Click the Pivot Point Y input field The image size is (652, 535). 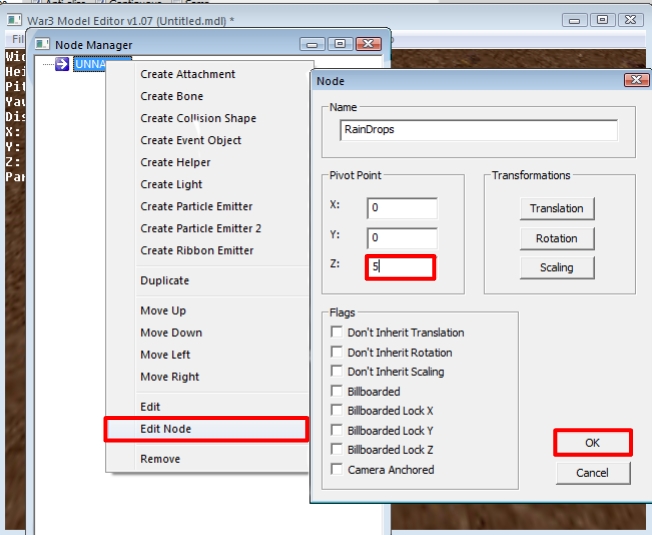(x=402, y=238)
